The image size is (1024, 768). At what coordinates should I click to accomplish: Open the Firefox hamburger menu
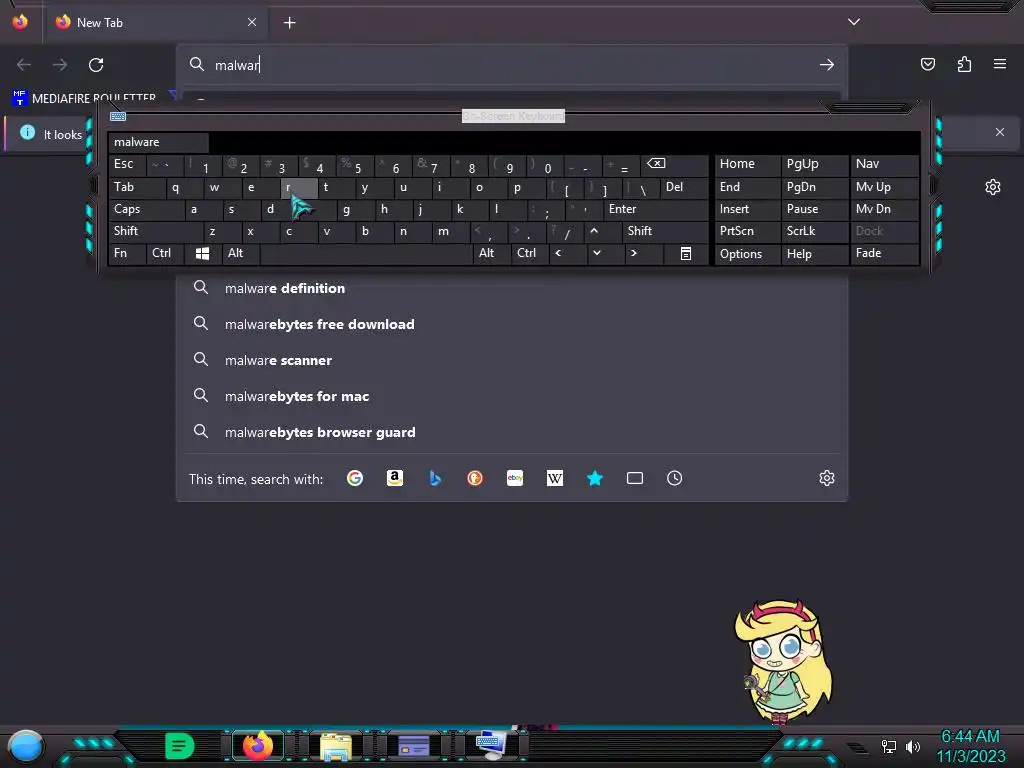[999, 64]
